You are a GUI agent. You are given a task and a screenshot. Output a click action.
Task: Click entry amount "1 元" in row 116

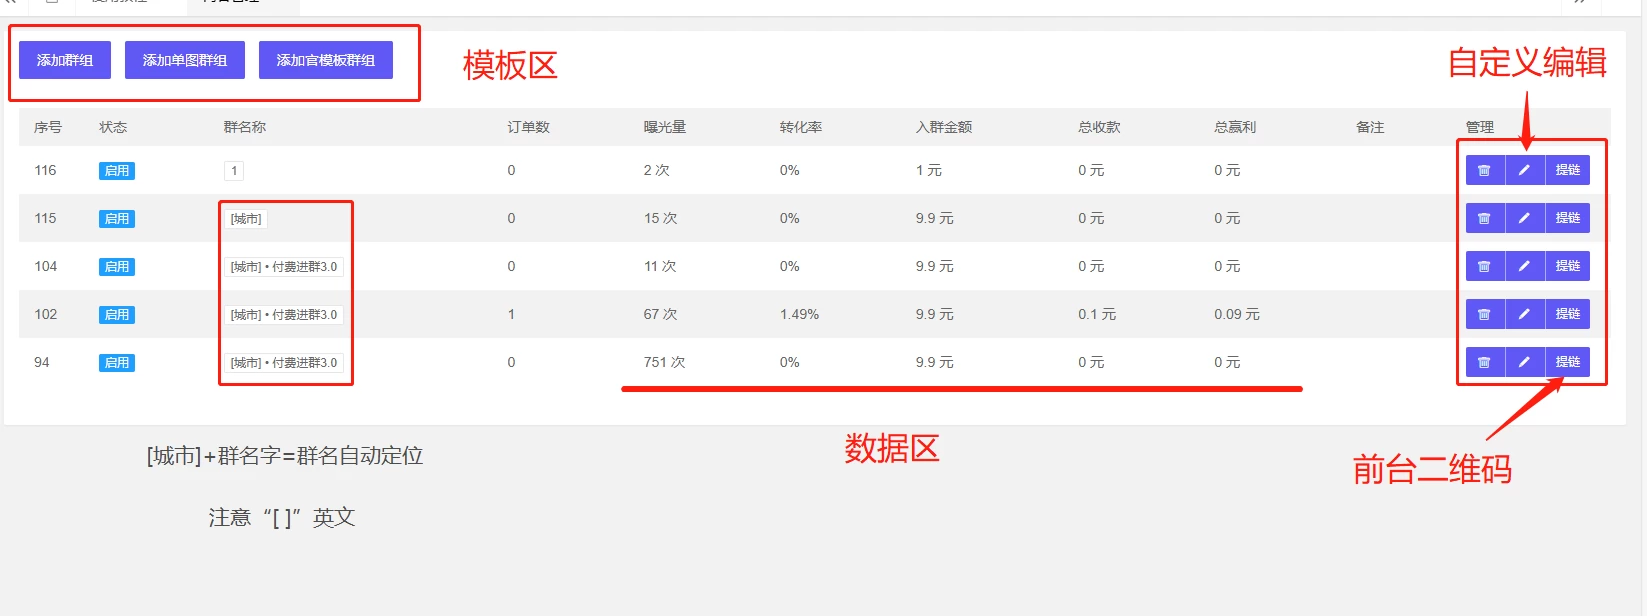pos(929,170)
